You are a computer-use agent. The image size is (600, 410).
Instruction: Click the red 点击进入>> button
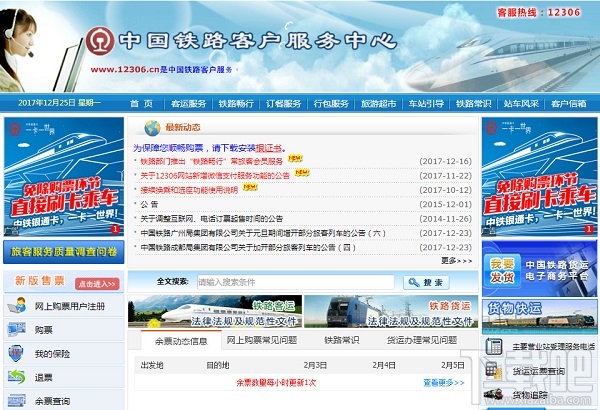pyautogui.click(x=97, y=284)
